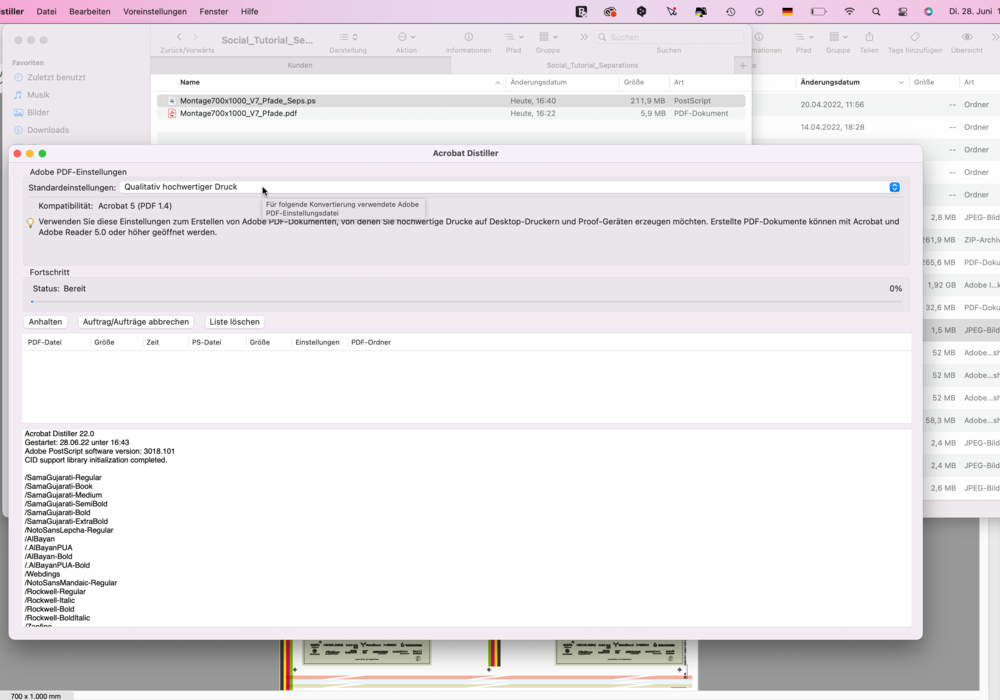
Task: Click the PDF-Datei column header in Distiller
Action: [45, 342]
